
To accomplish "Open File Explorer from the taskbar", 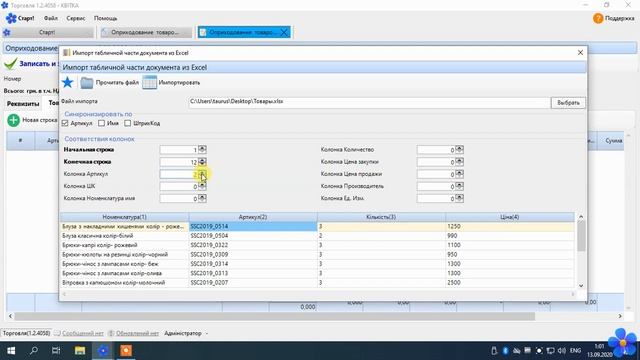I will (80, 351).
